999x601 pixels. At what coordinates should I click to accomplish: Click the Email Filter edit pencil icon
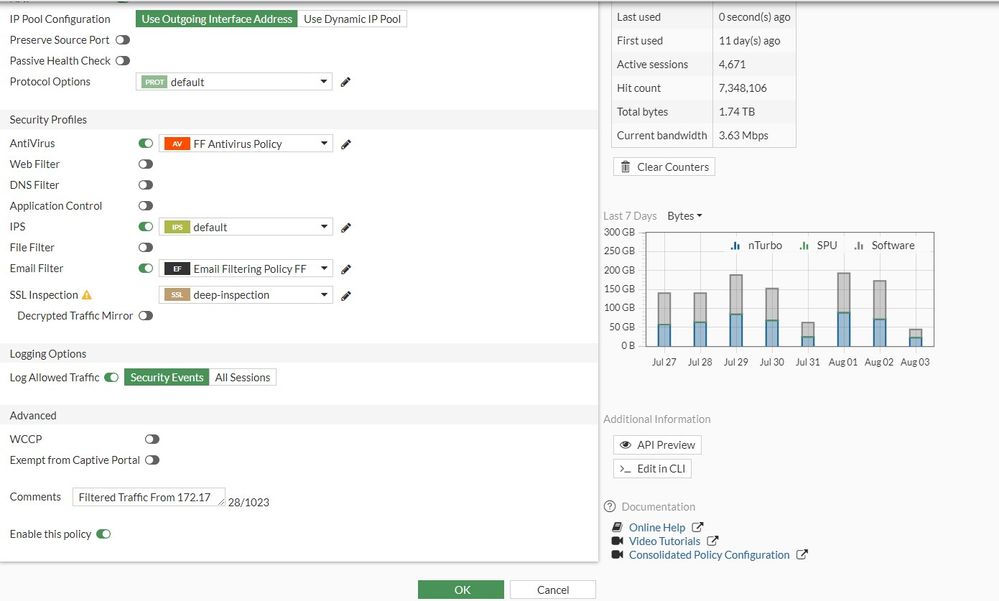346,269
